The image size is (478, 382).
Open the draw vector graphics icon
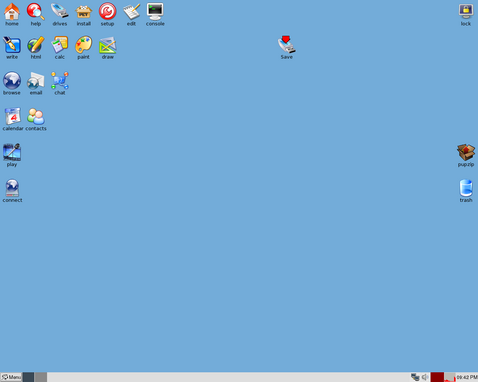coord(107,45)
